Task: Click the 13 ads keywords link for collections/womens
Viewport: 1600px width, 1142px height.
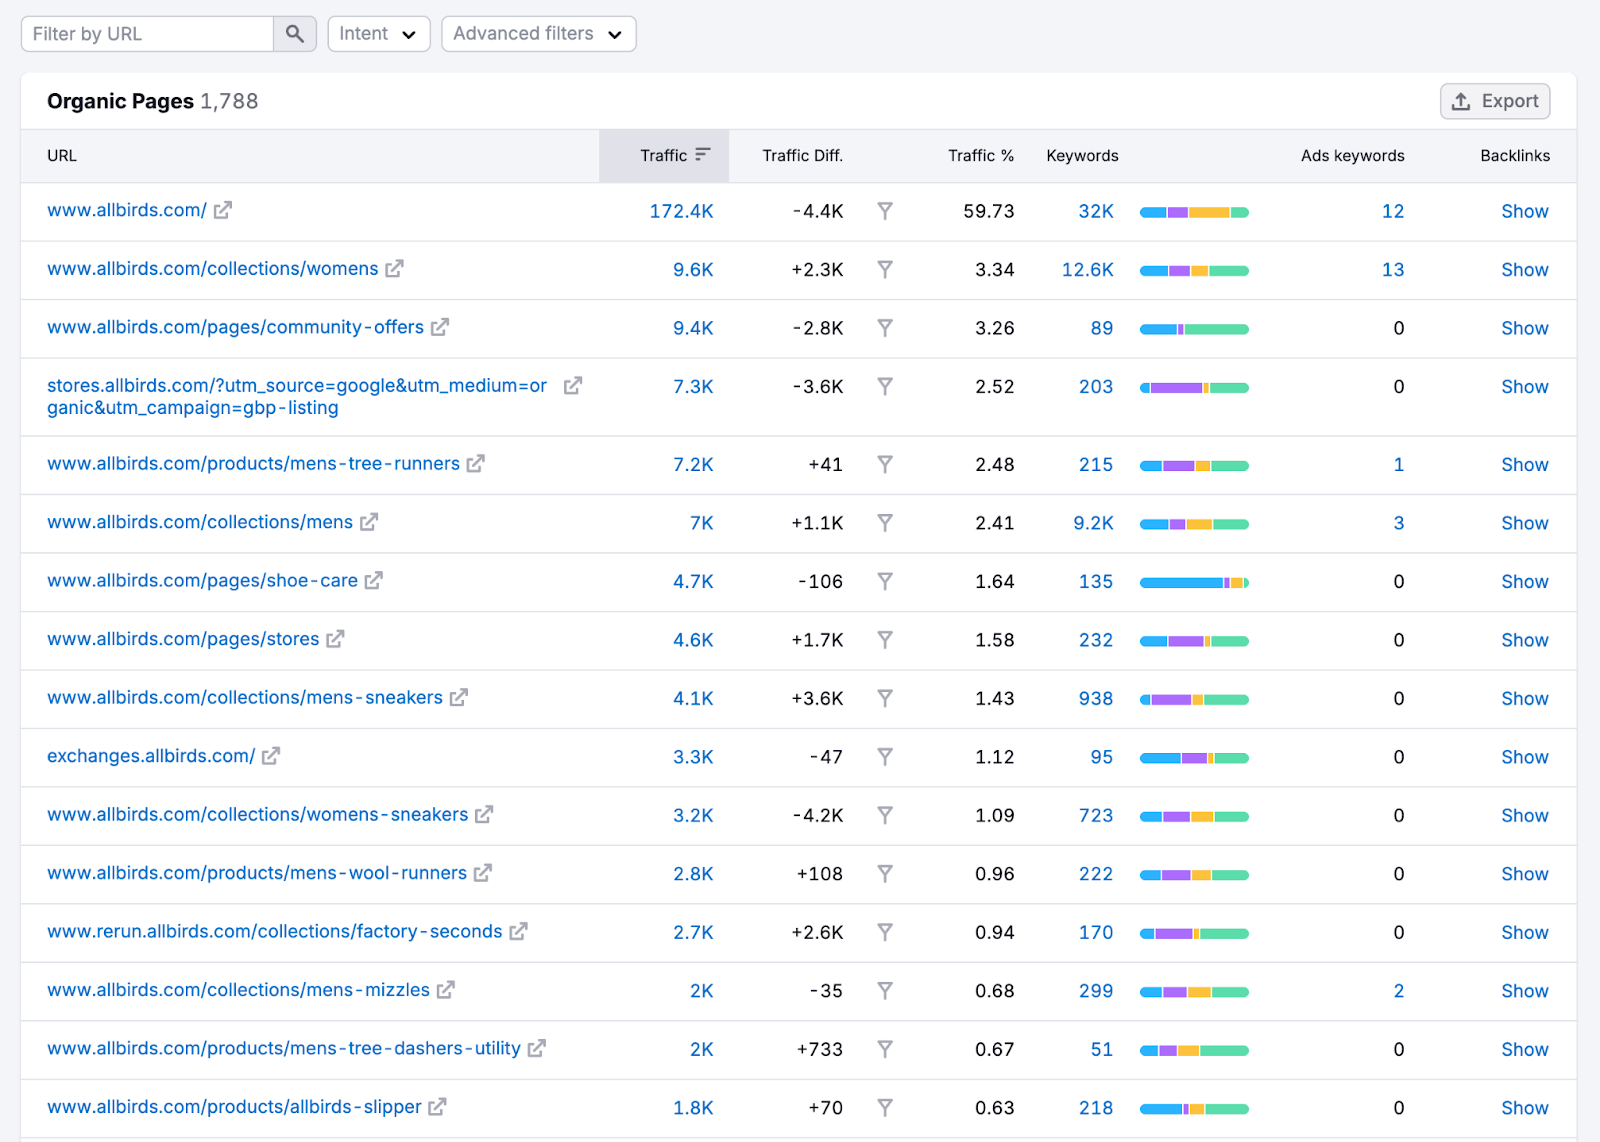Action: 1393,269
